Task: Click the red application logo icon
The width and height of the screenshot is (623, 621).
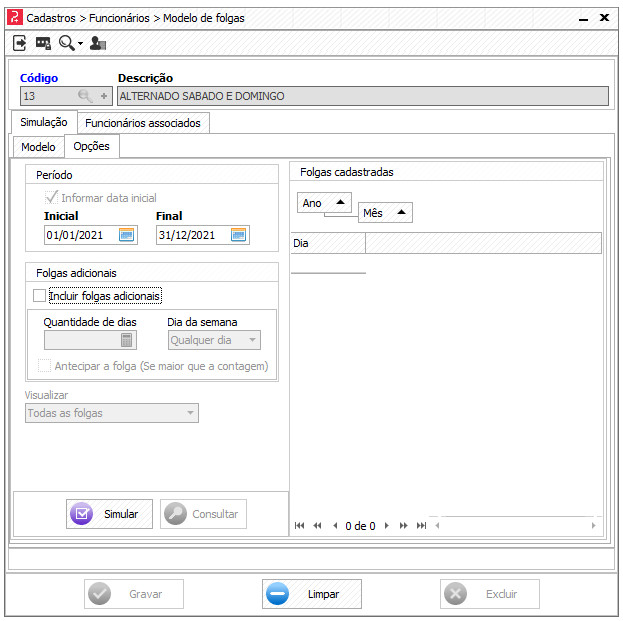Action: pos(15,17)
